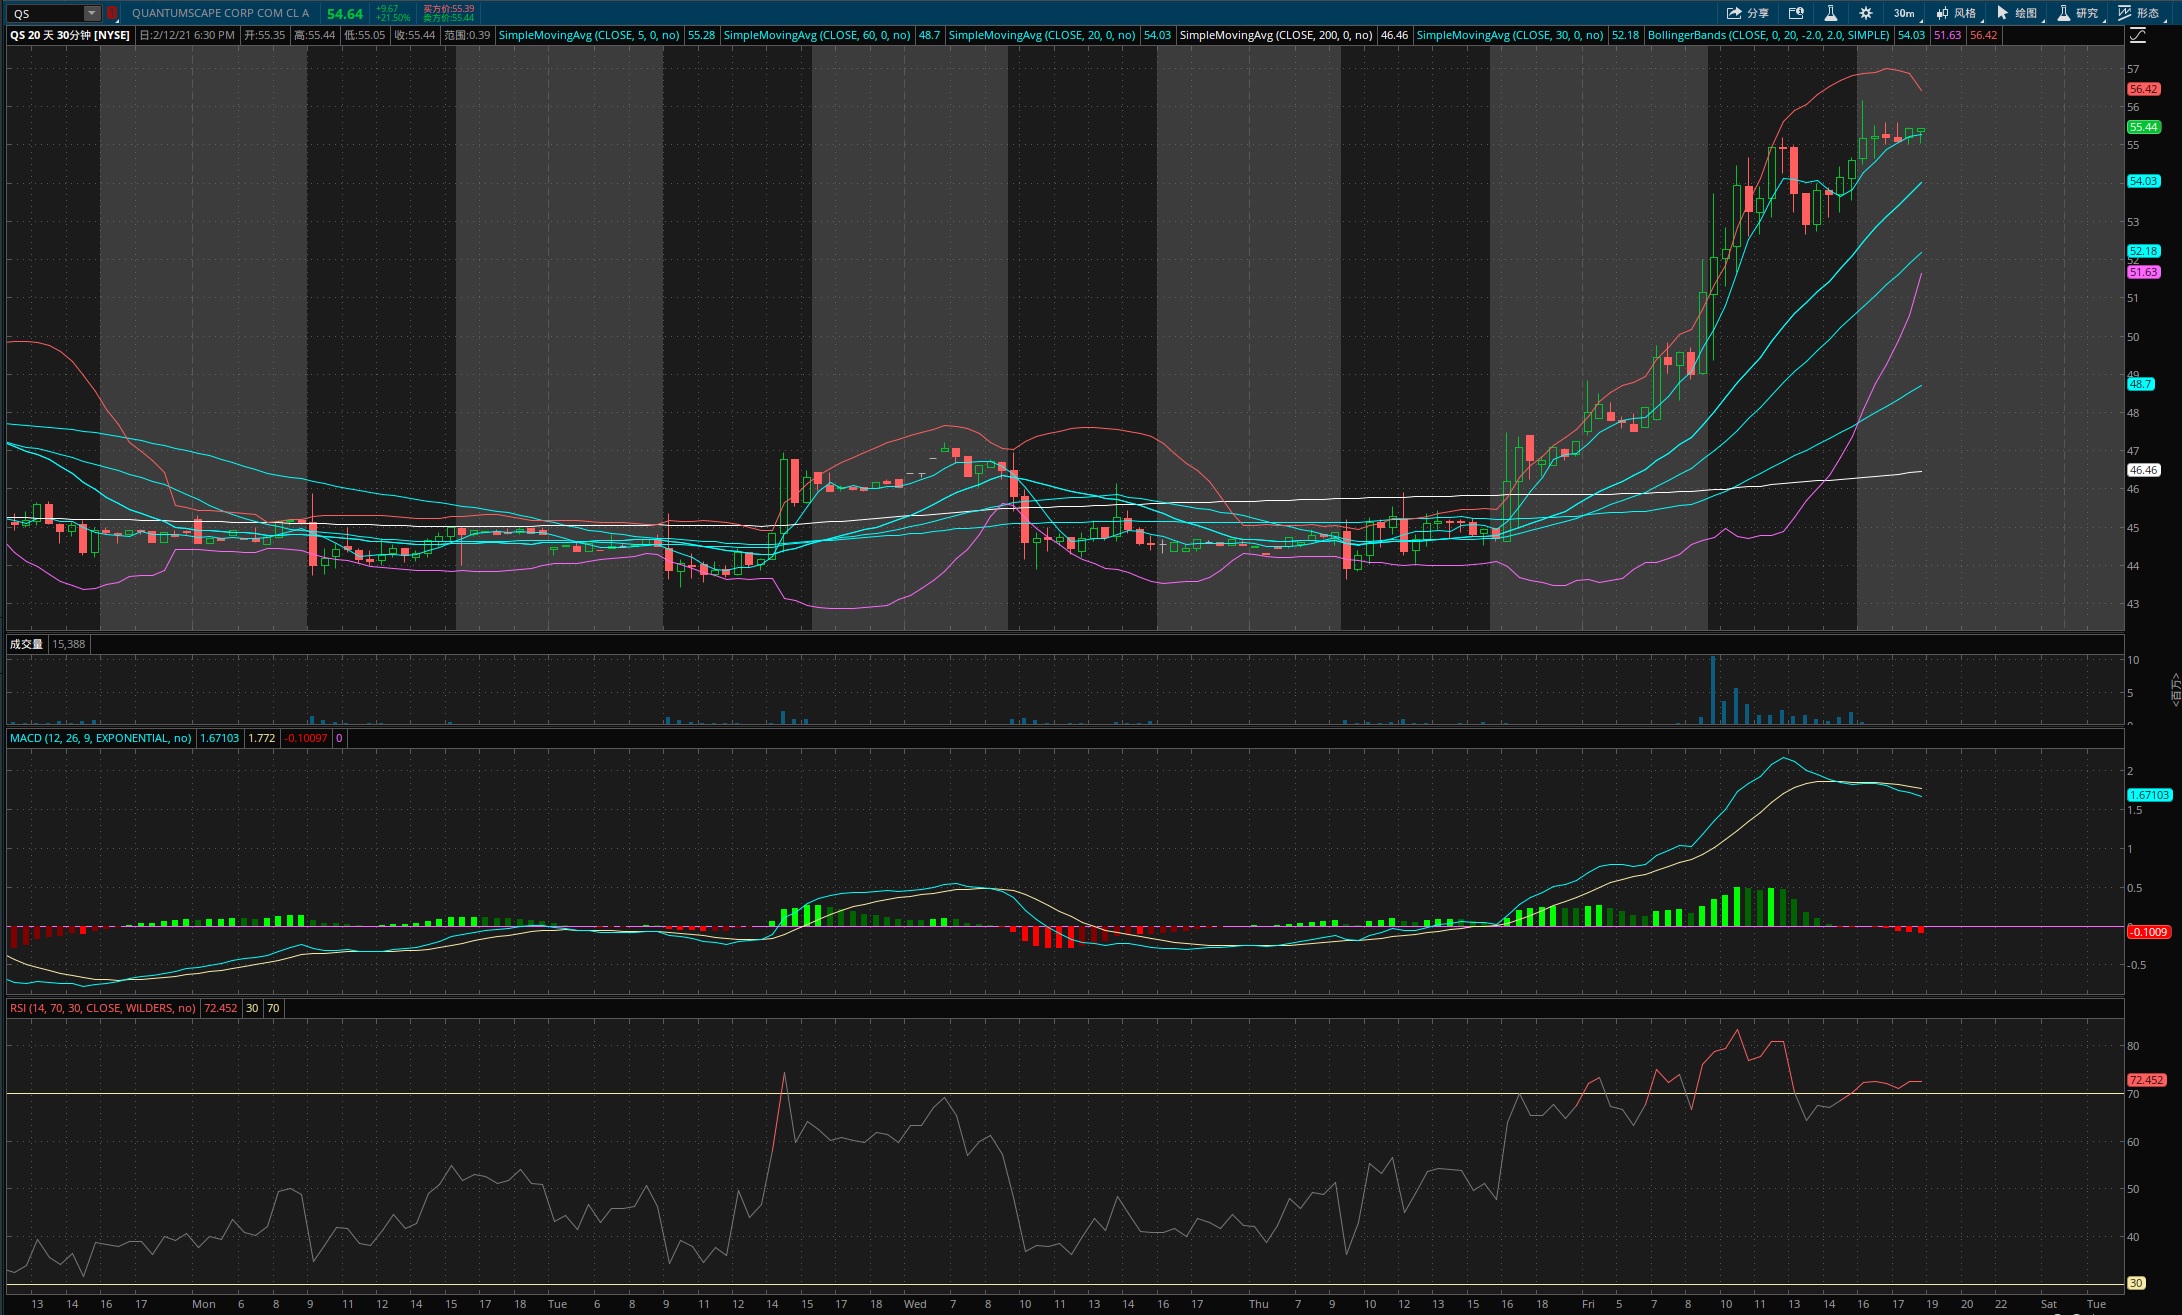The image size is (2182, 1315).
Task: Click the MACD header value -0.10097
Action: 306,738
